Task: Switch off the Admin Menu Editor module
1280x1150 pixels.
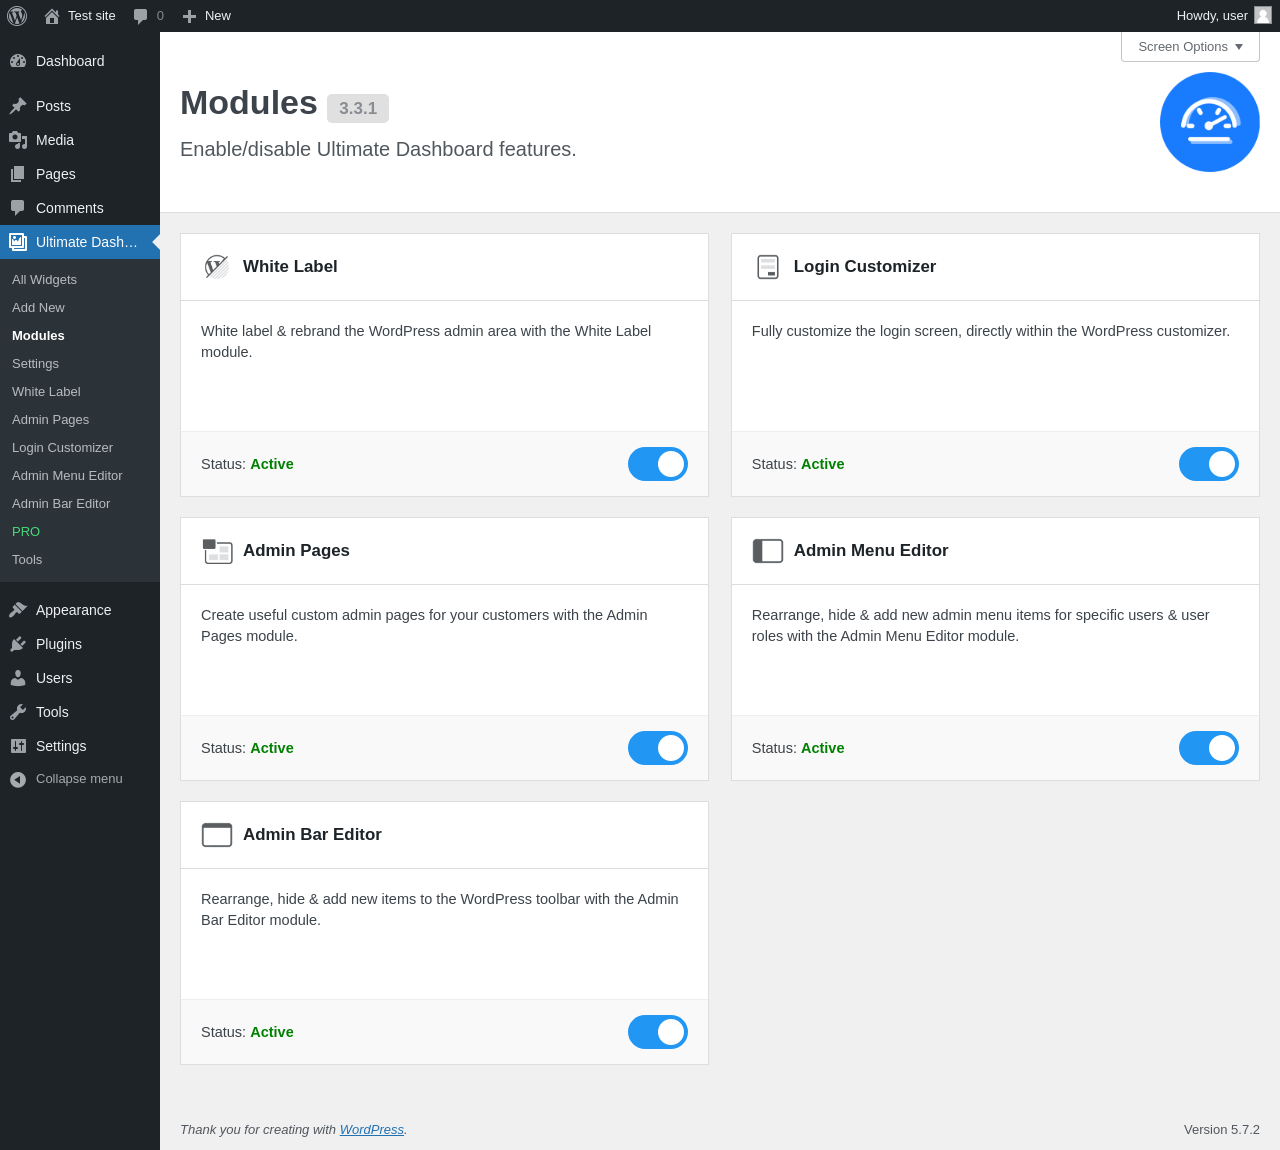Action: (x=1209, y=748)
